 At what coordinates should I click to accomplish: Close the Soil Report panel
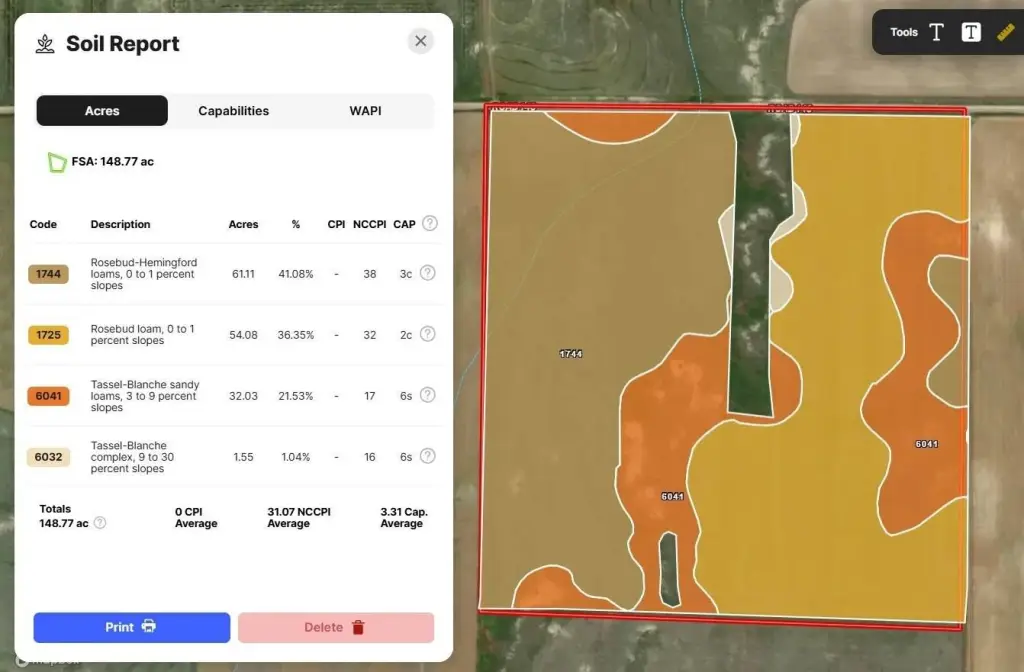[421, 41]
